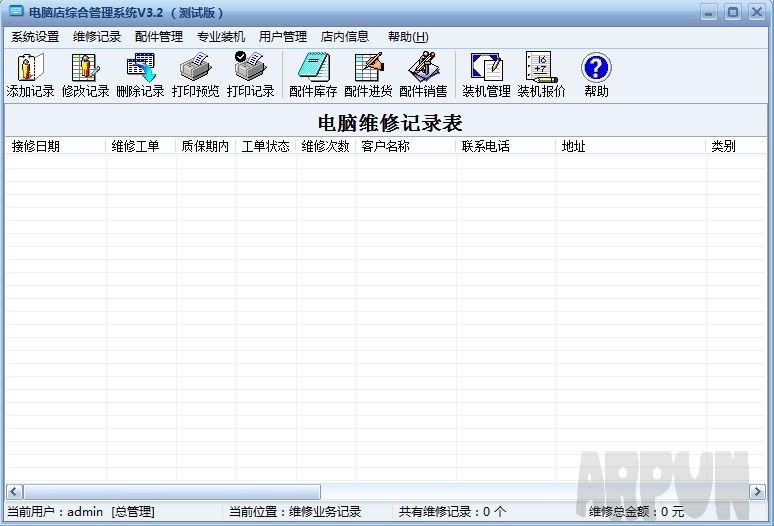Maximize the application window
Image resolution: width=774 pixels, height=526 pixels.
coord(733,12)
